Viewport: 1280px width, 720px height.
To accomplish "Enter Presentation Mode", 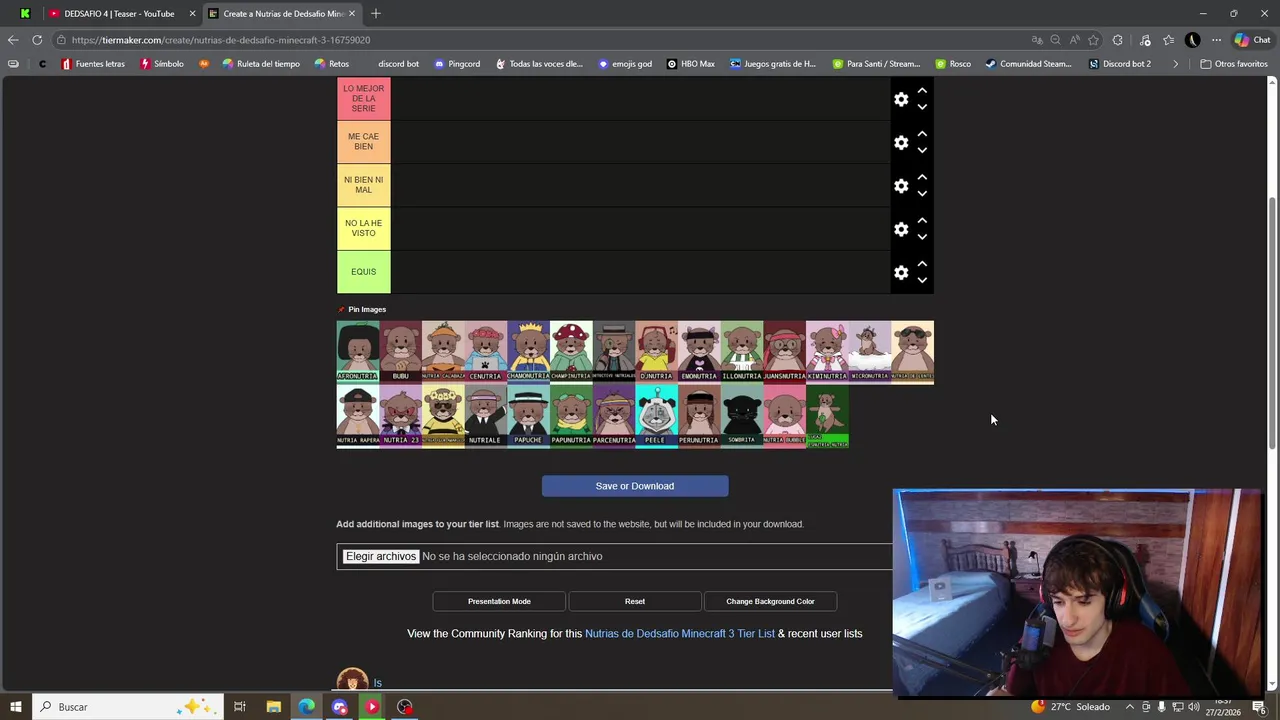I will coord(499,601).
